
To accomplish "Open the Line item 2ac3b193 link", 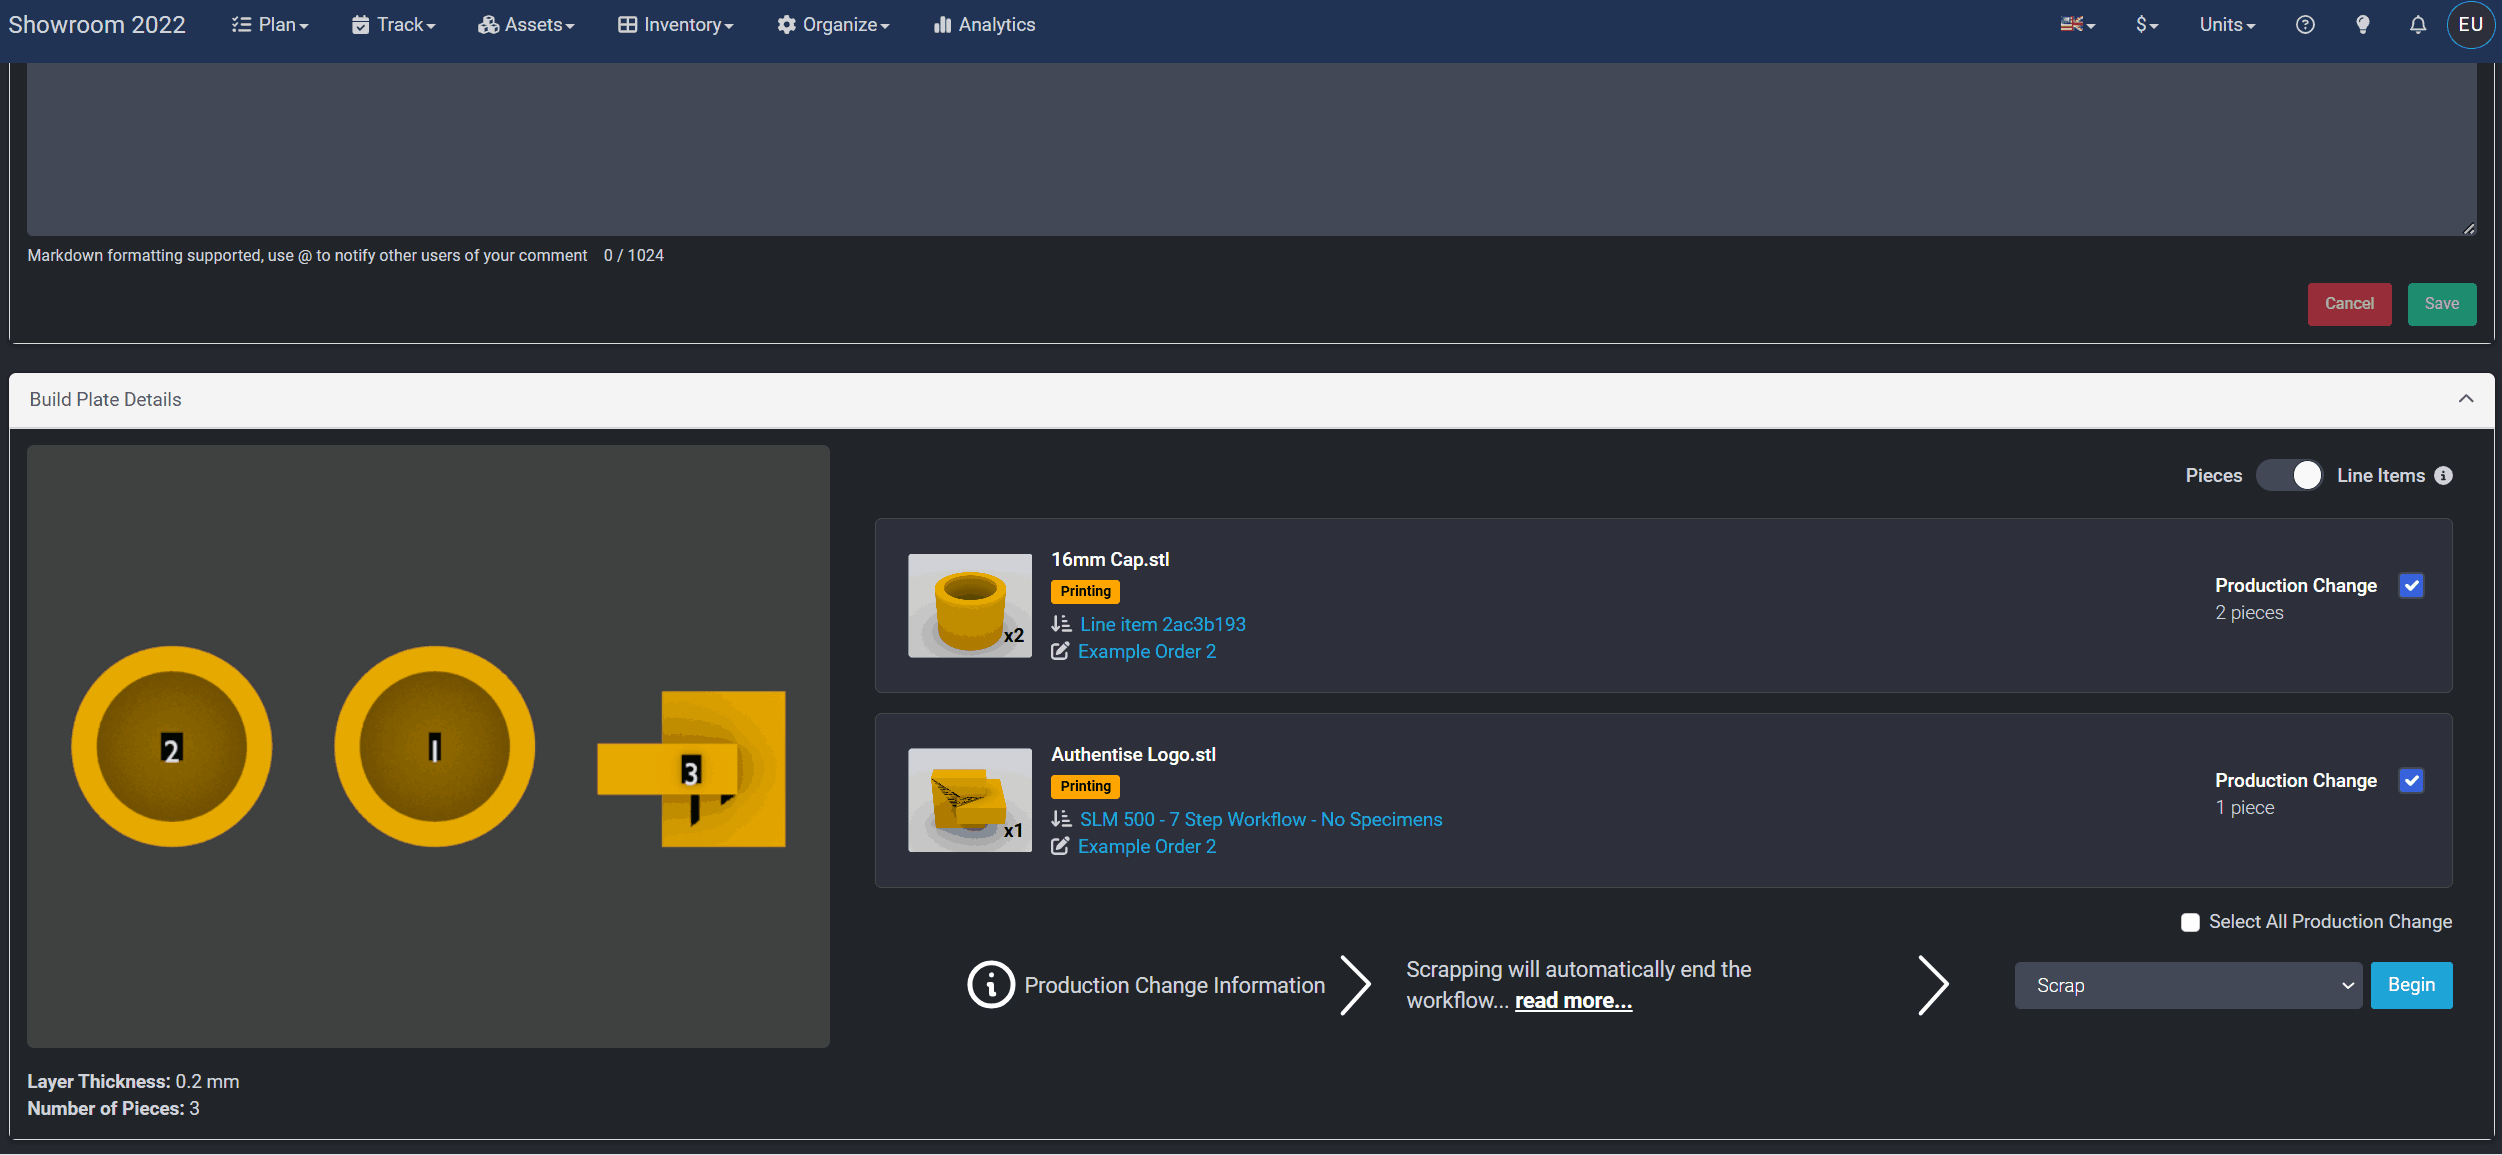I will point(1162,625).
